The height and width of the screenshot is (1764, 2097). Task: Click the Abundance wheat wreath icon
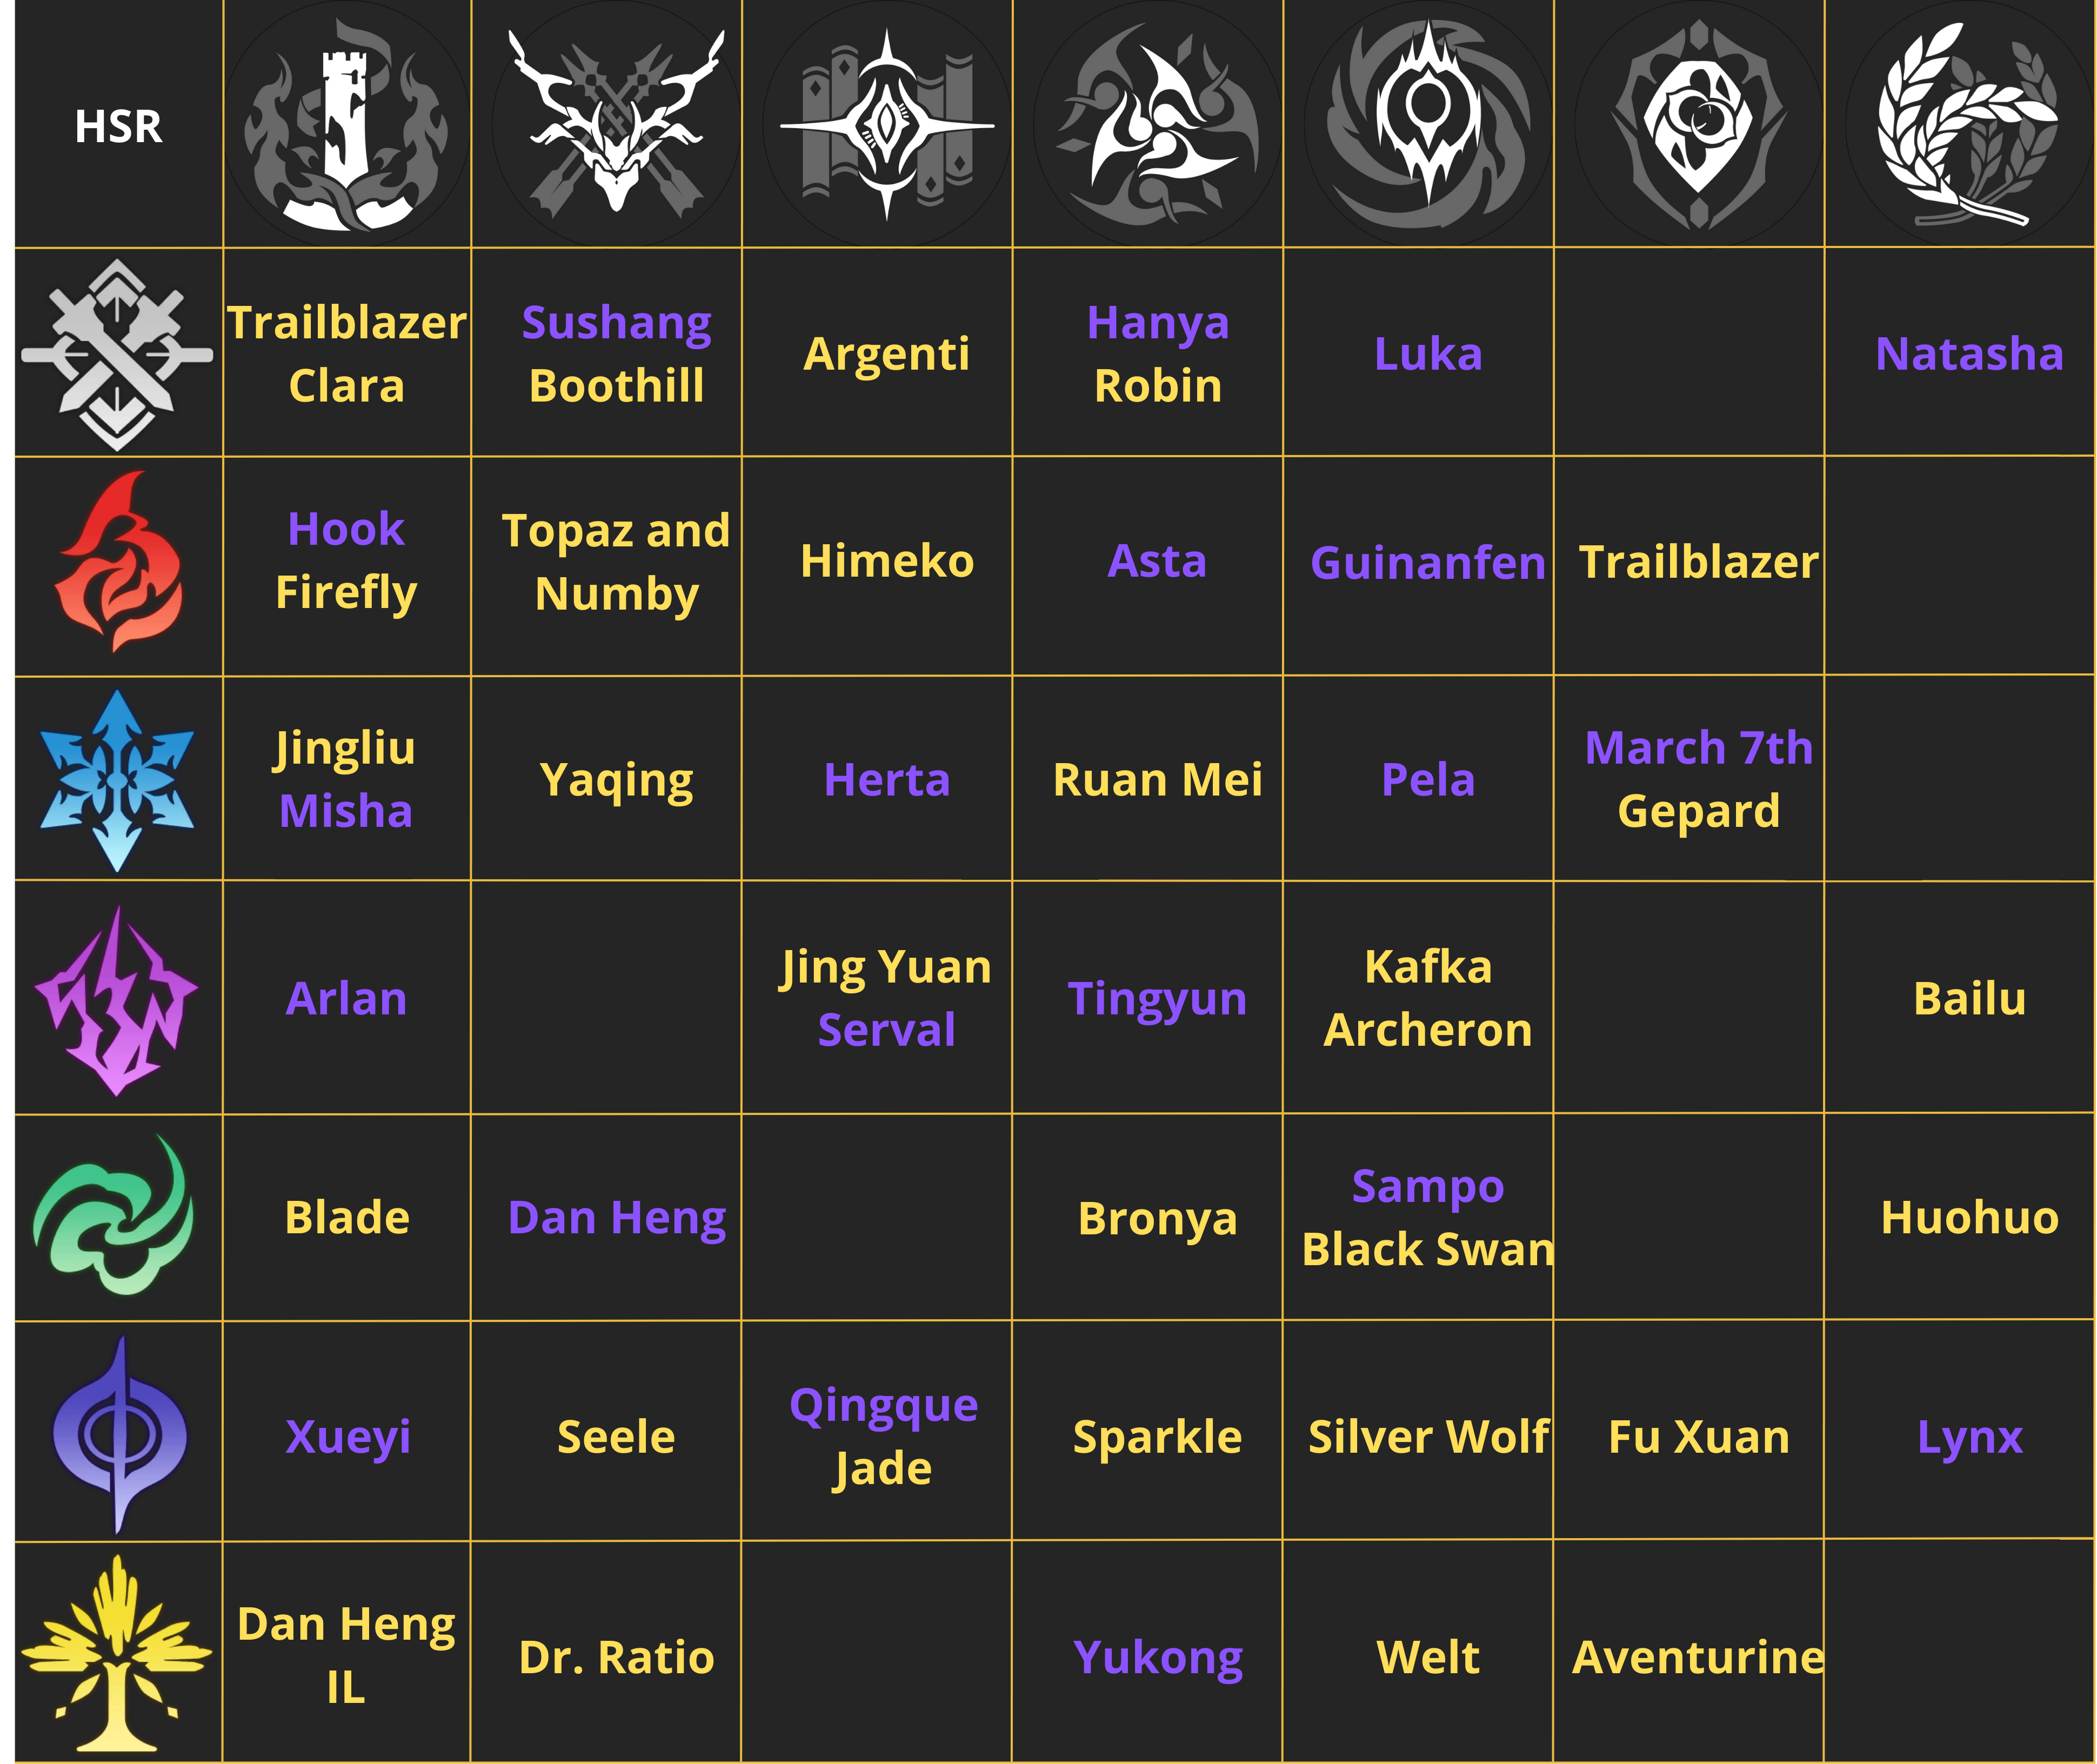point(1968,125)
